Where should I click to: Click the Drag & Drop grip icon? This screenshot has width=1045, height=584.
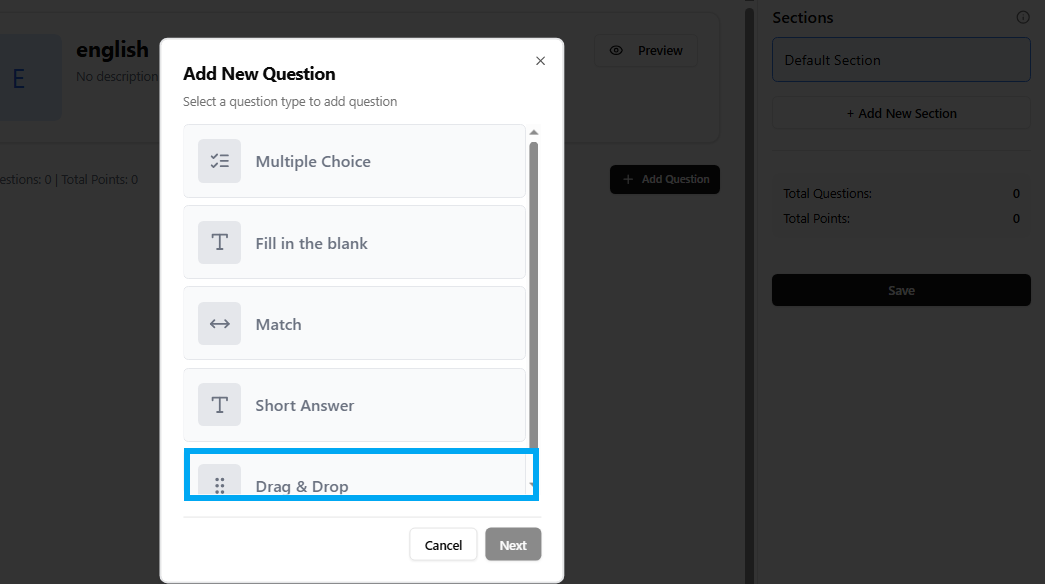(219, 485)
